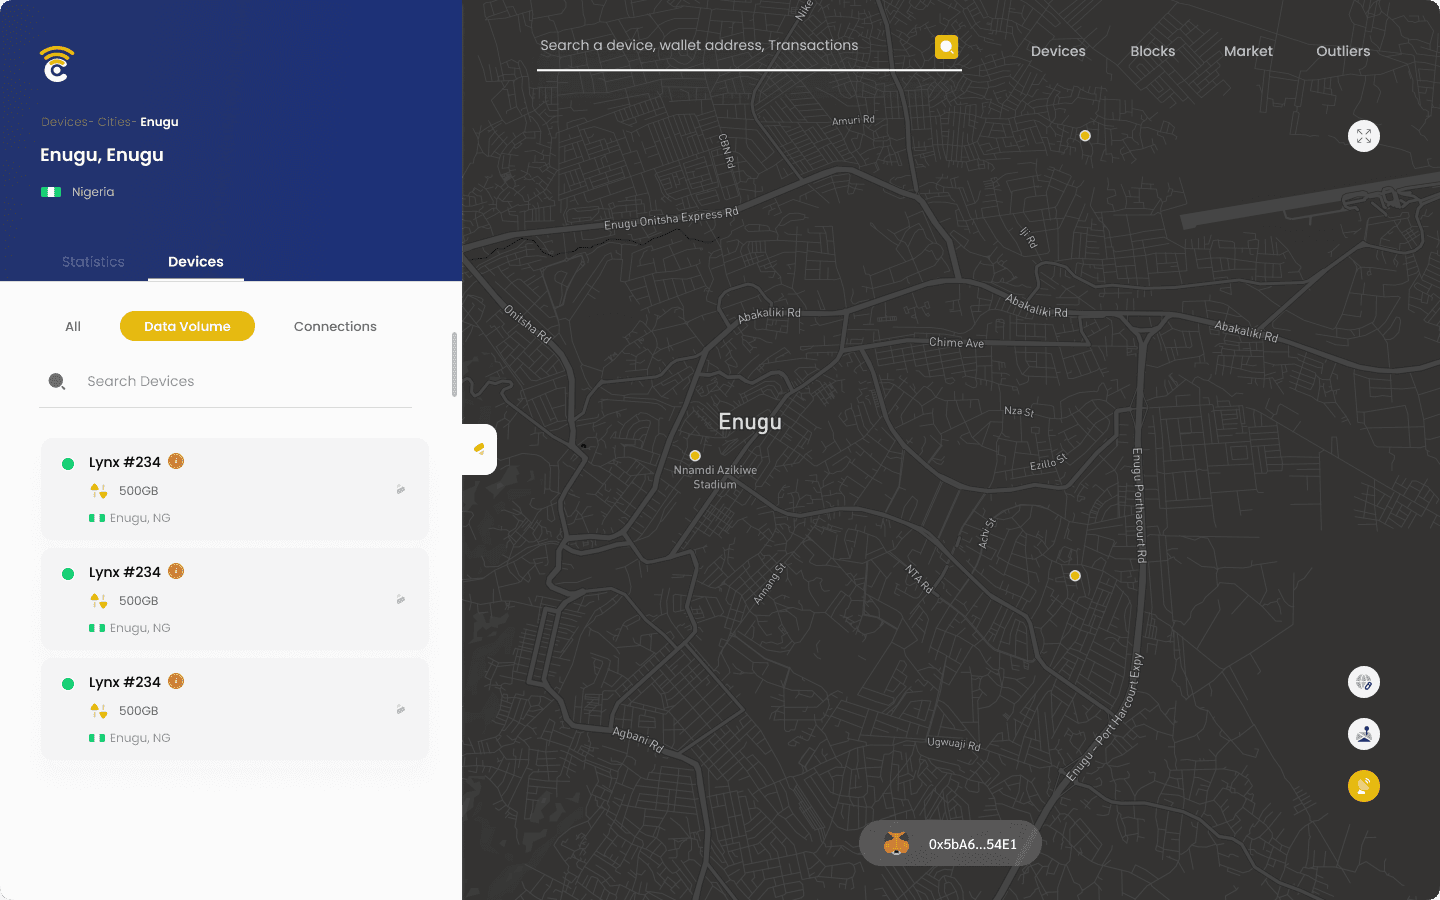
Task: Expand the map to fullscreen
Action: click(x=1364, y=136)
